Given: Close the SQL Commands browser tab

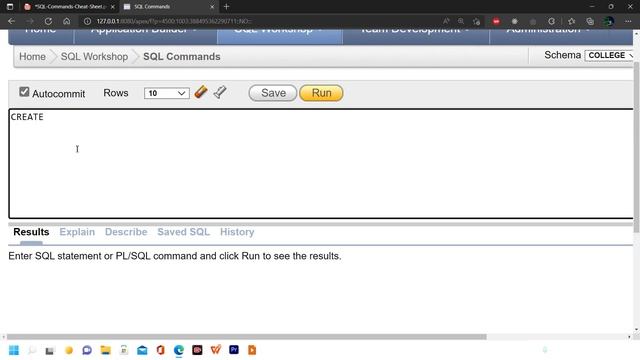Looking at the screenshot, I should (212, 7).
